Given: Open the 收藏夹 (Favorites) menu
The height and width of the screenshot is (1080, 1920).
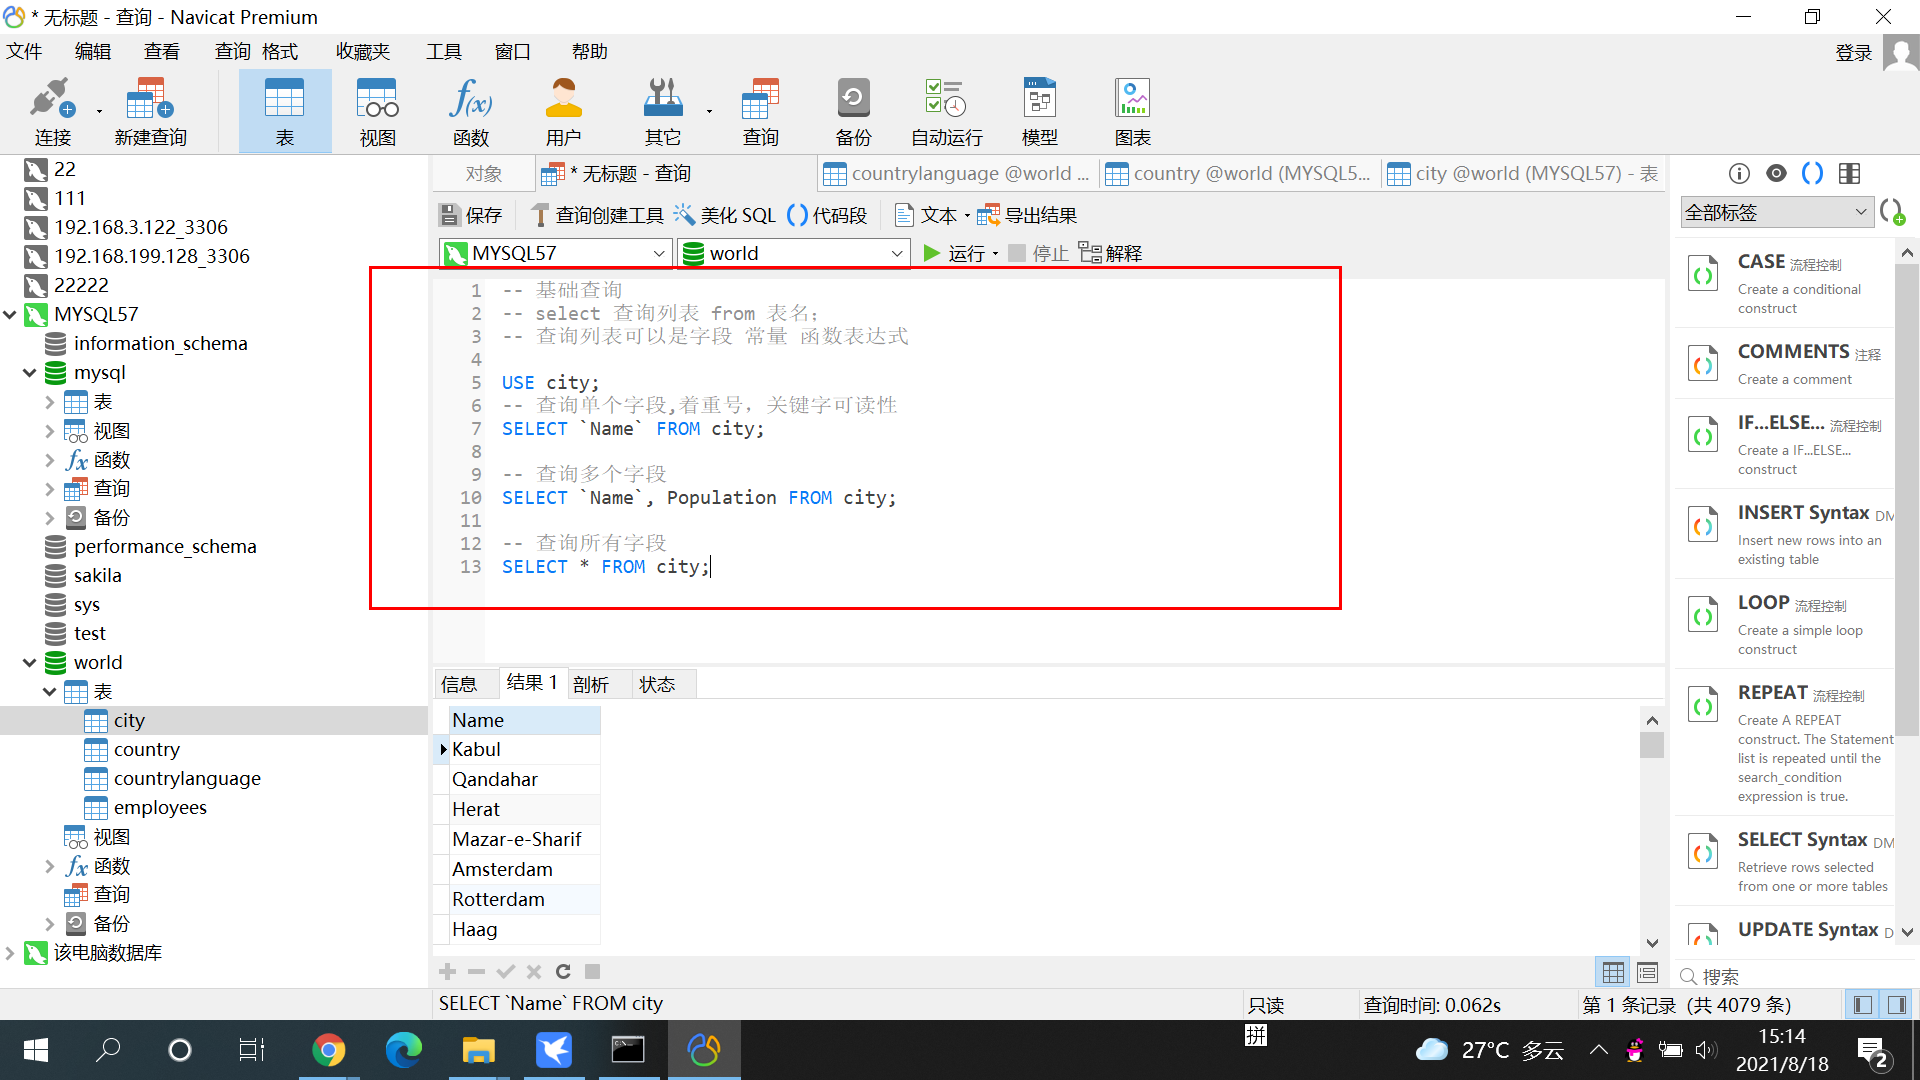Looking at the screenshot, I should pyautogui.click(x=362, y=52).
